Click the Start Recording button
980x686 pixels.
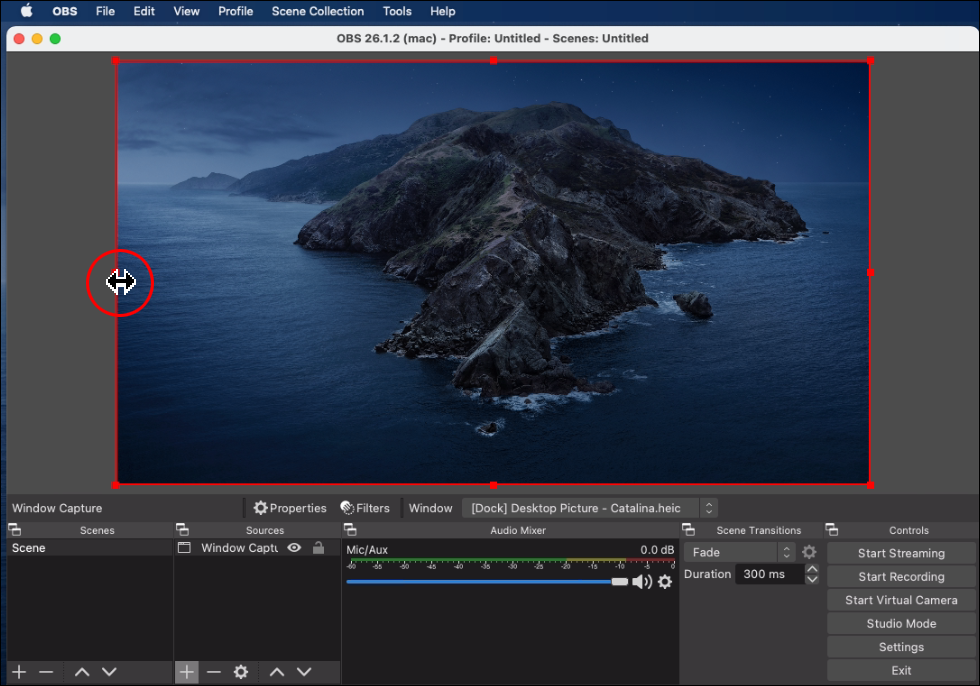(900, 577)
